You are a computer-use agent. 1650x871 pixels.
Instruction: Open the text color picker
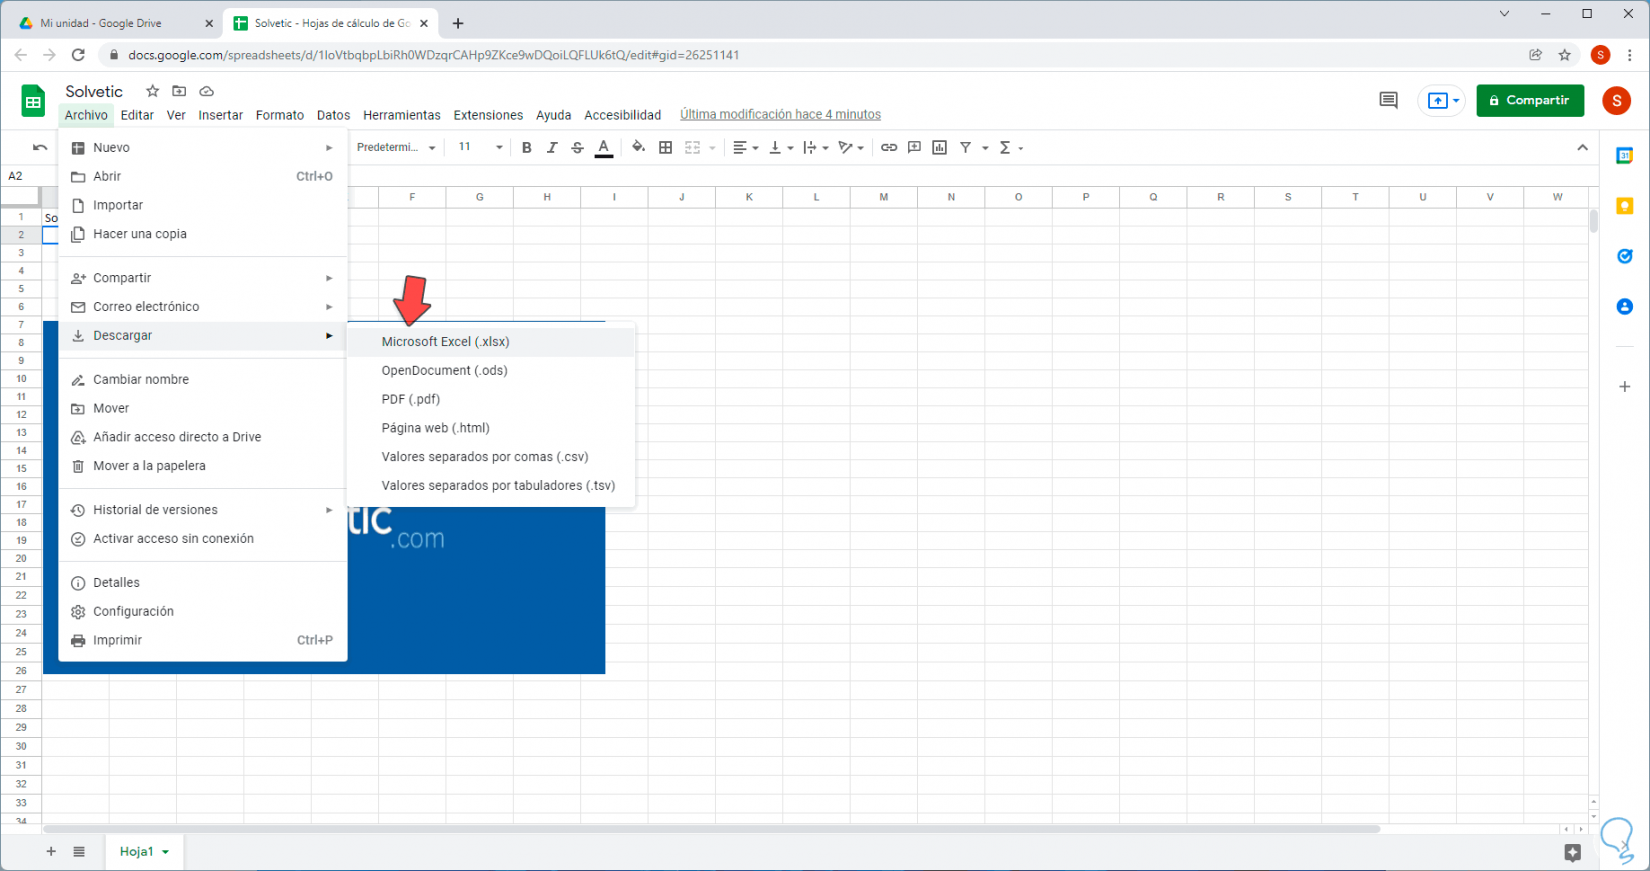coord(604,148)
